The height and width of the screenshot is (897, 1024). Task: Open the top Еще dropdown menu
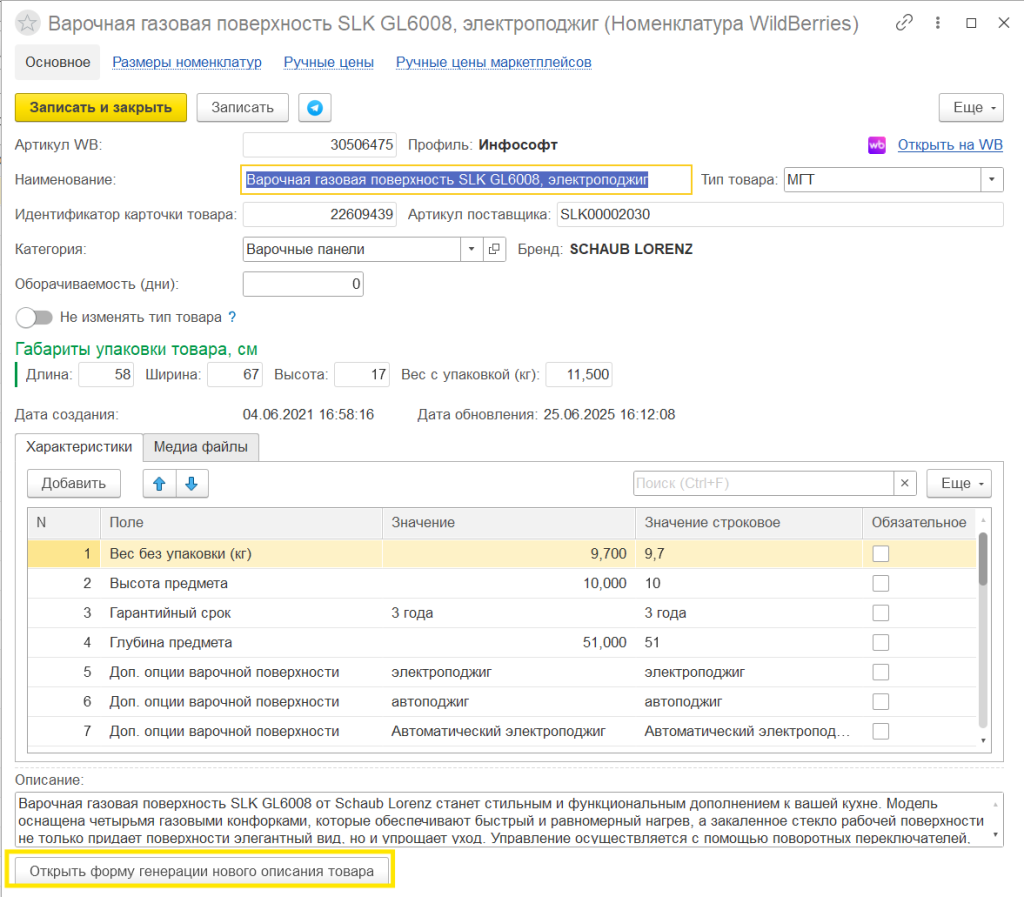[970, 107]
